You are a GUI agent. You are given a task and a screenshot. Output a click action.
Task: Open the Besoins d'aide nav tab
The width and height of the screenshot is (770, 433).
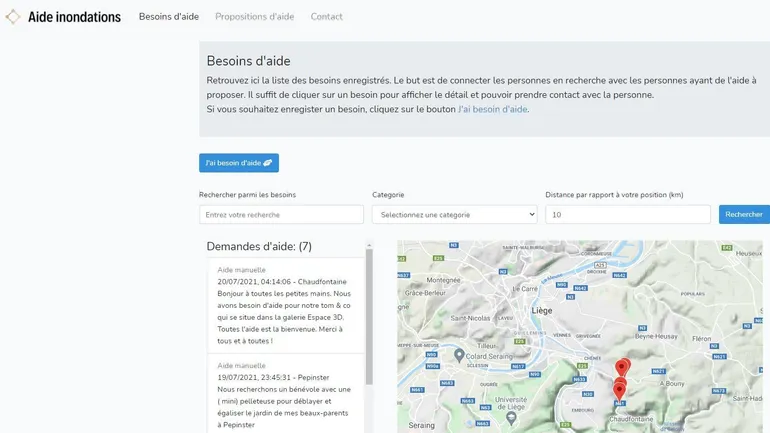pos(168,17)
